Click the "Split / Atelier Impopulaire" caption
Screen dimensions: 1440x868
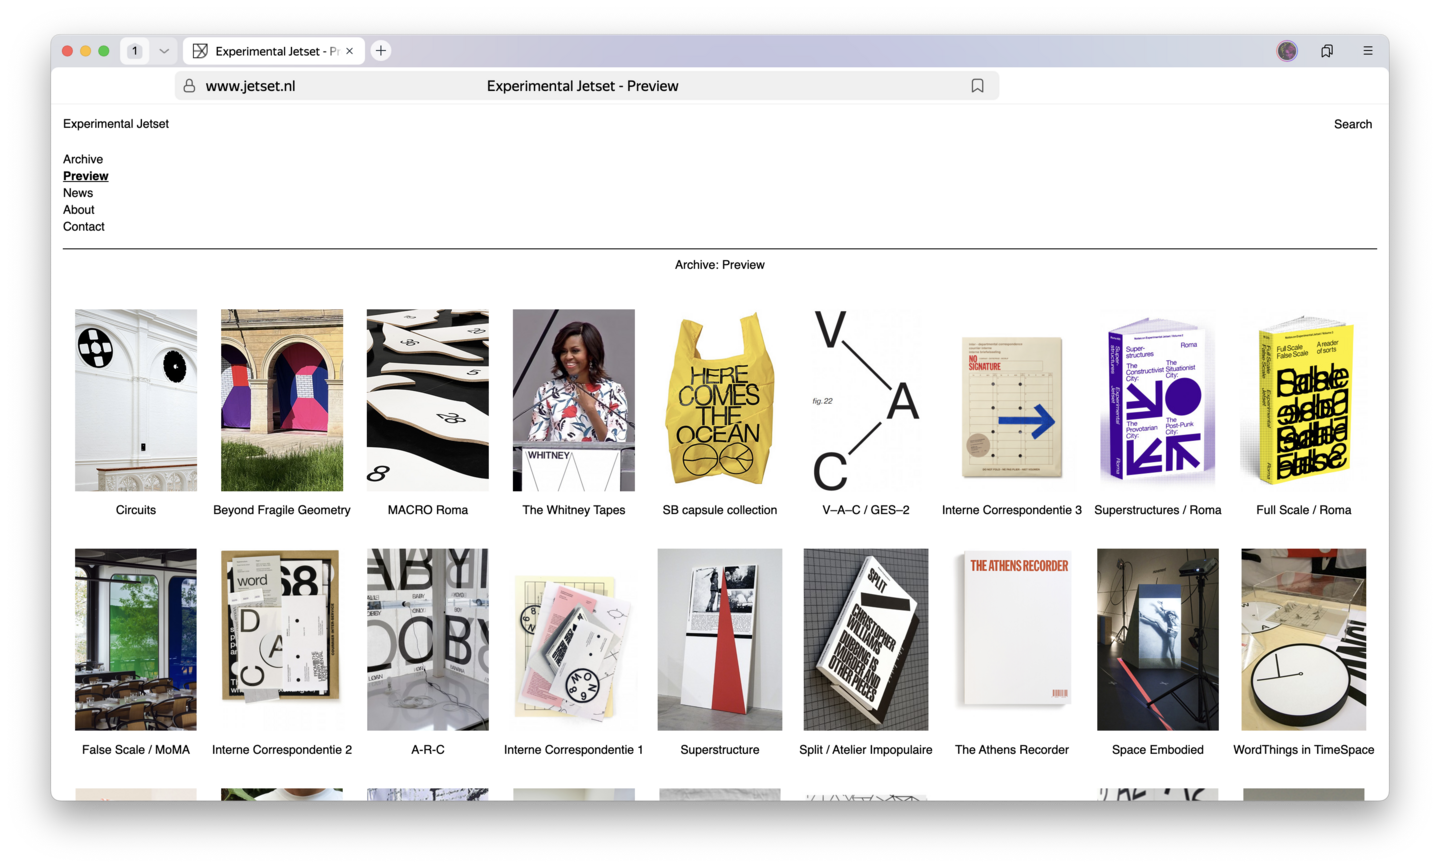866,750
